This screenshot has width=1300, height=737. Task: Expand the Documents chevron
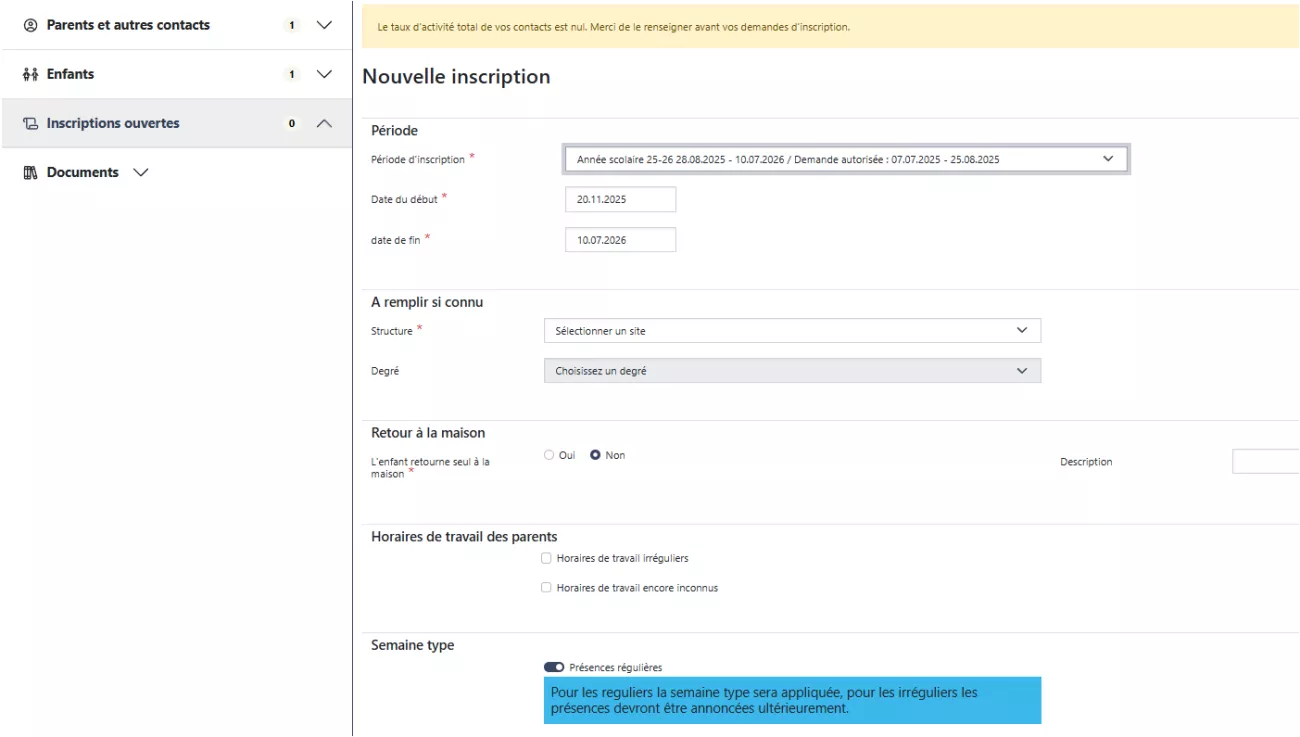click(x=140, y=173)
